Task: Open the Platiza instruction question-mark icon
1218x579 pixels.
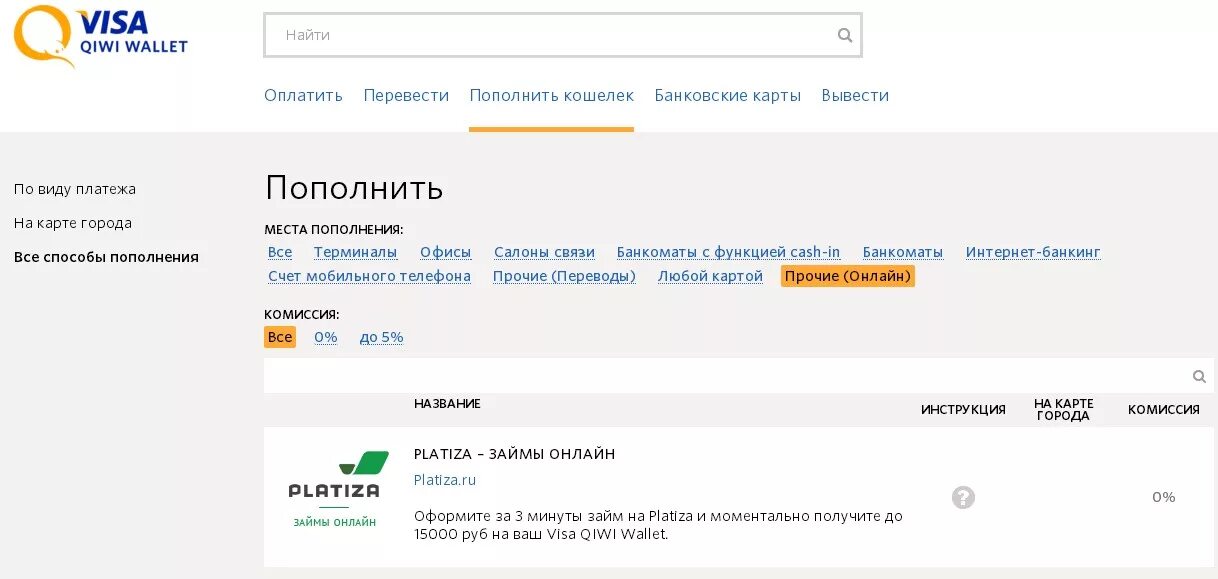Action: pos(963,497)
